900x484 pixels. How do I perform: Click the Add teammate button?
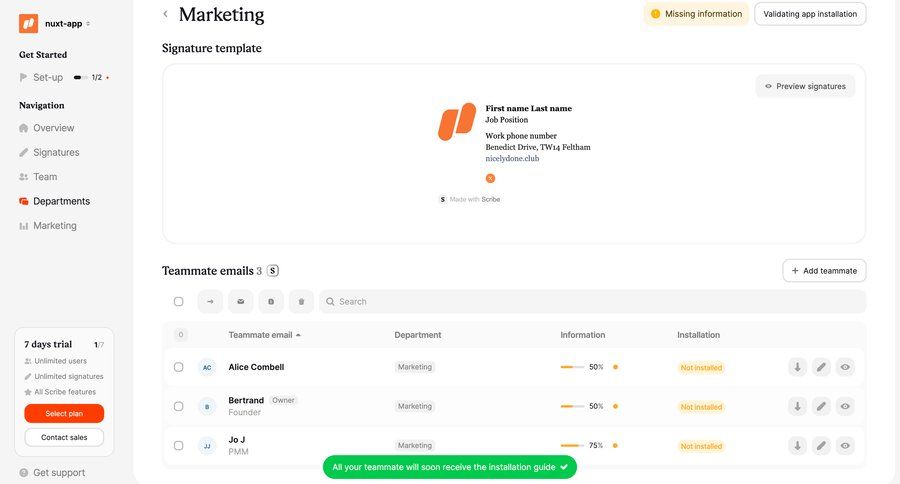[824, 270]
